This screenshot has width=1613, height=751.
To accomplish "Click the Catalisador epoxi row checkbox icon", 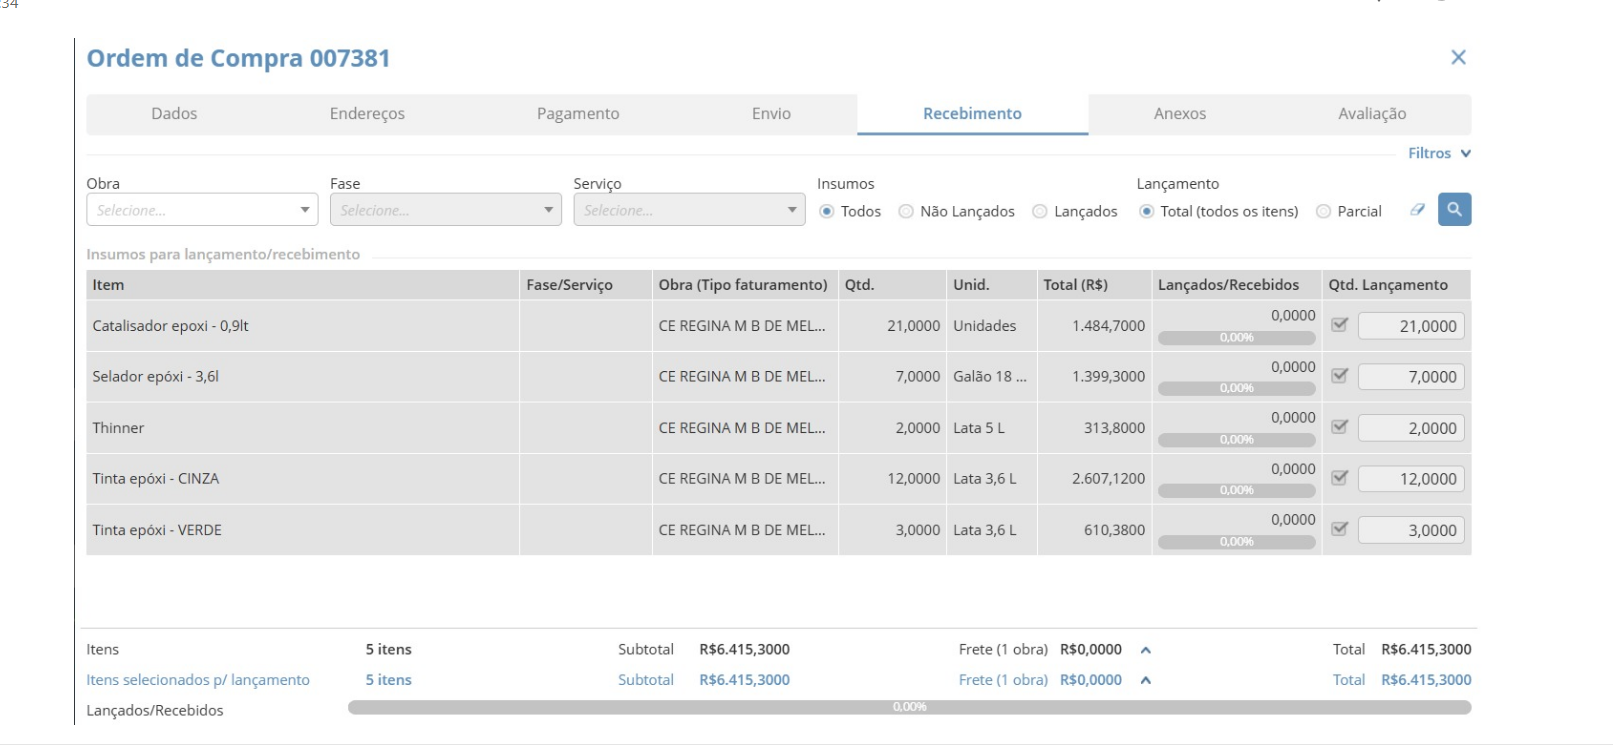I will pos(1340,325).
